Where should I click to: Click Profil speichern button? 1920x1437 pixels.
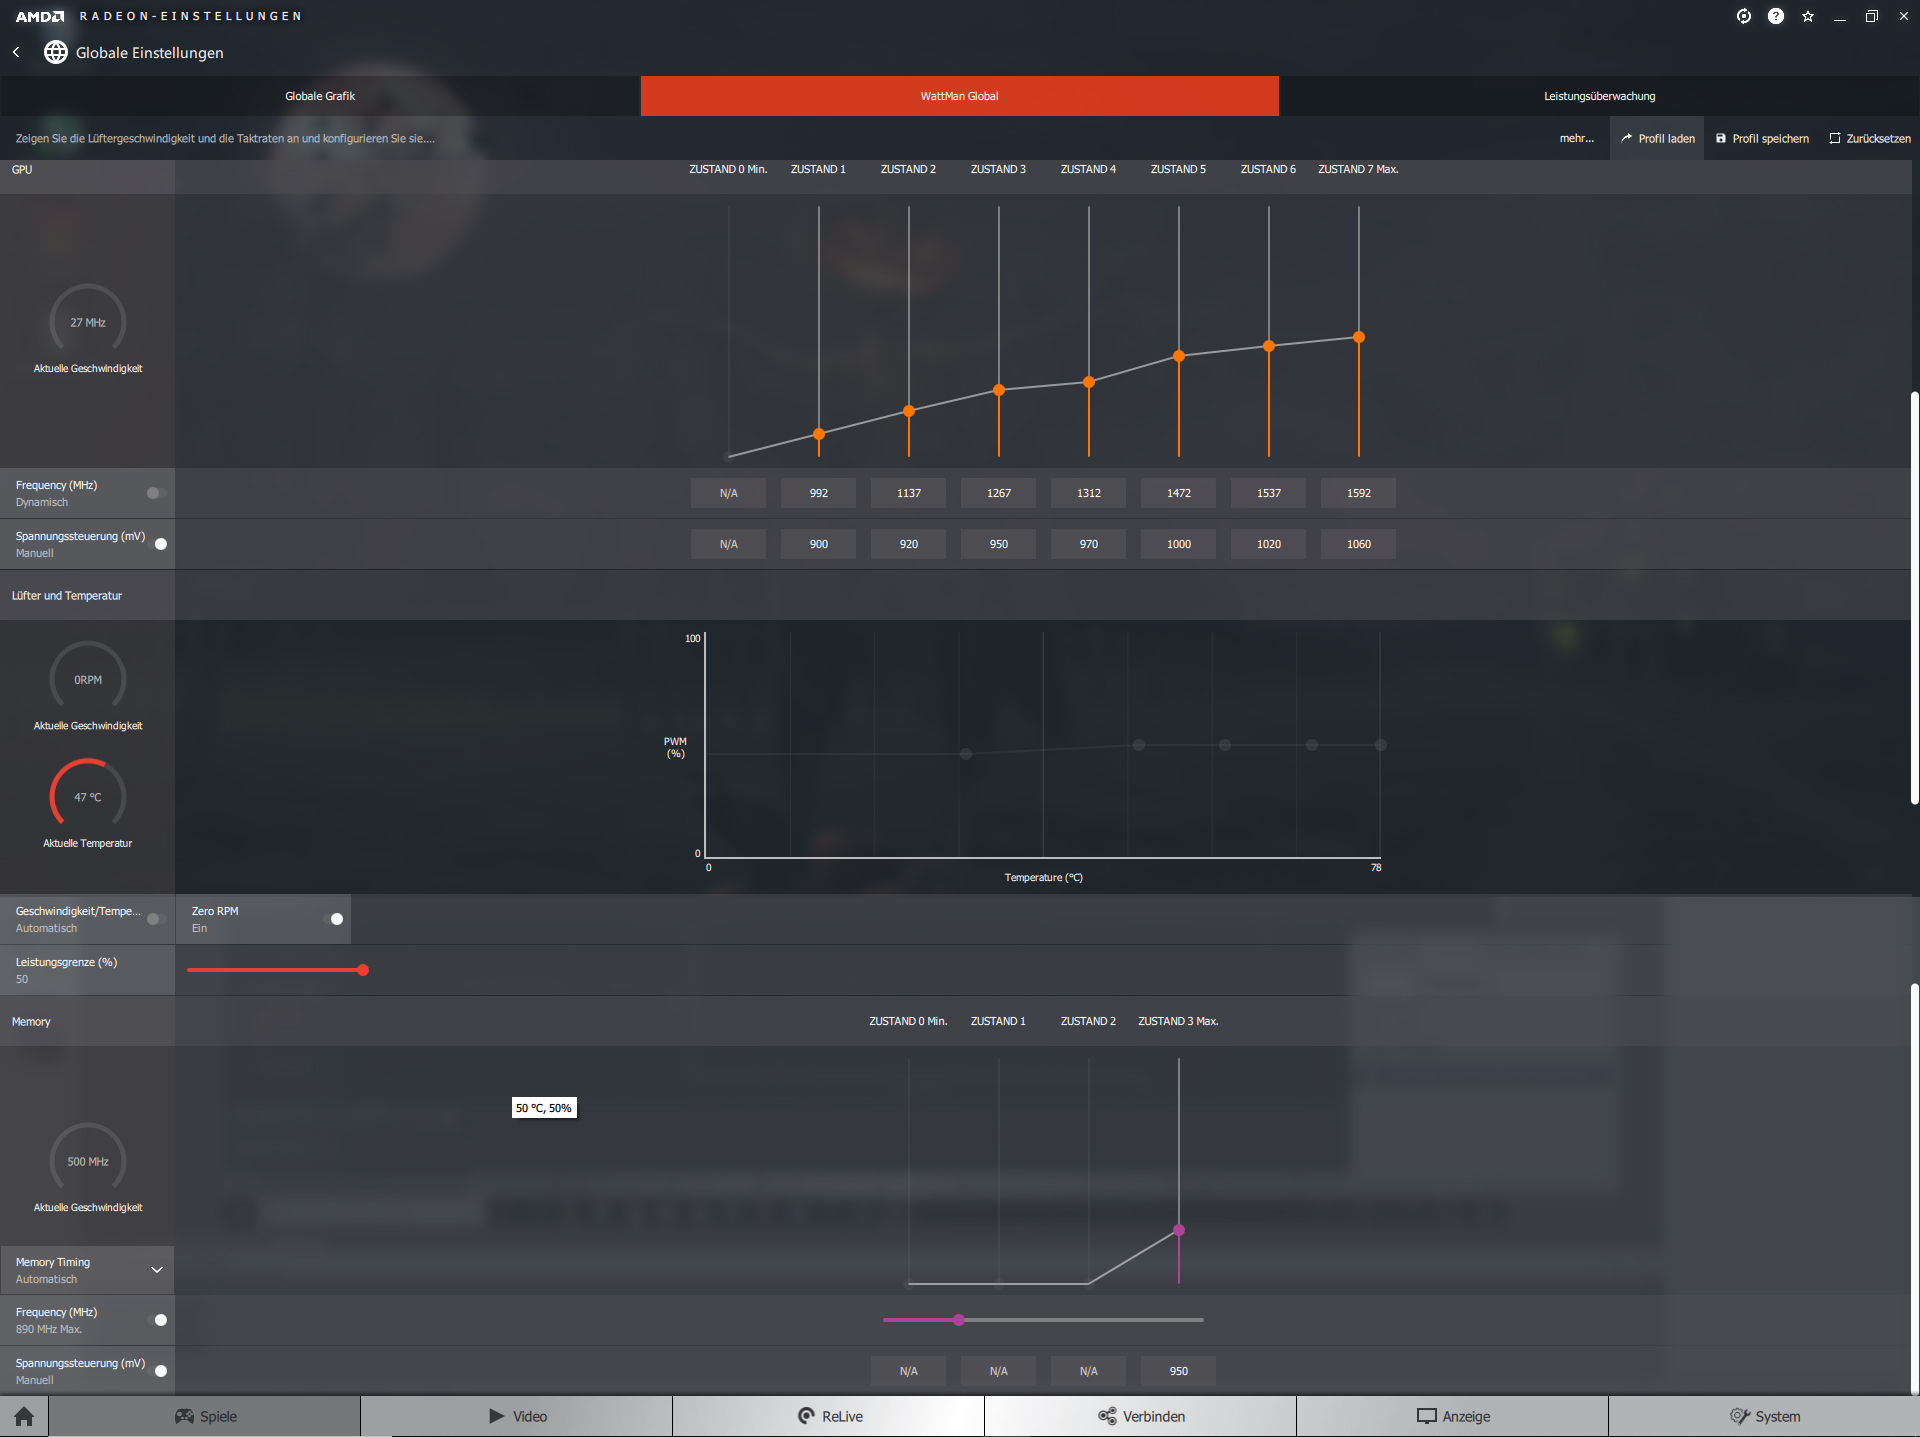(1762, 138)
